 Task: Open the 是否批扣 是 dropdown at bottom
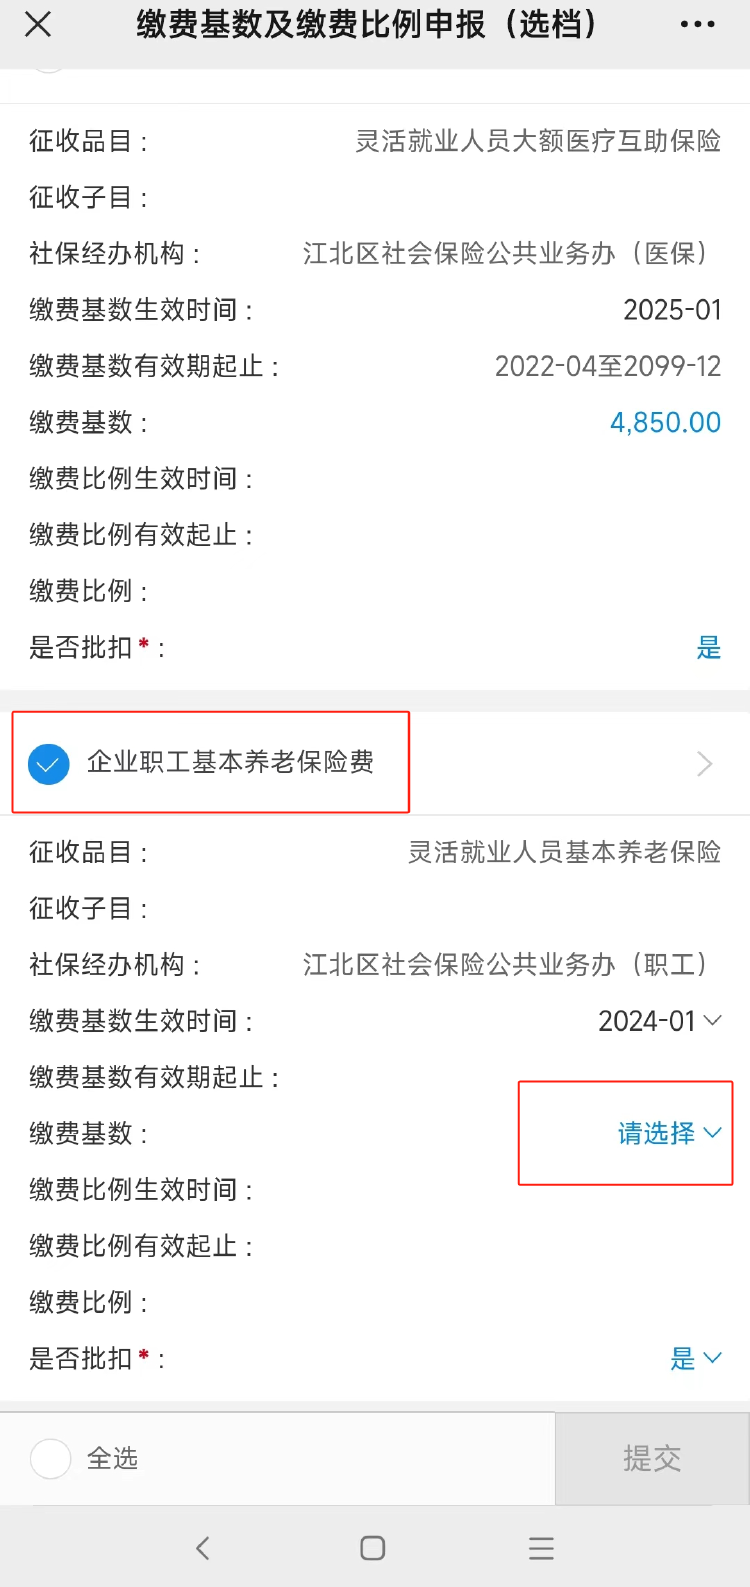coord(695,1358)
